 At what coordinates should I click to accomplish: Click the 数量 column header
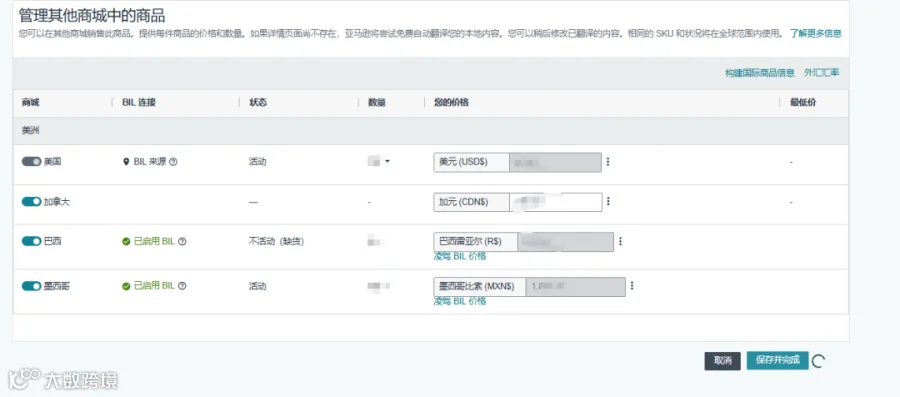click(377, 103)
